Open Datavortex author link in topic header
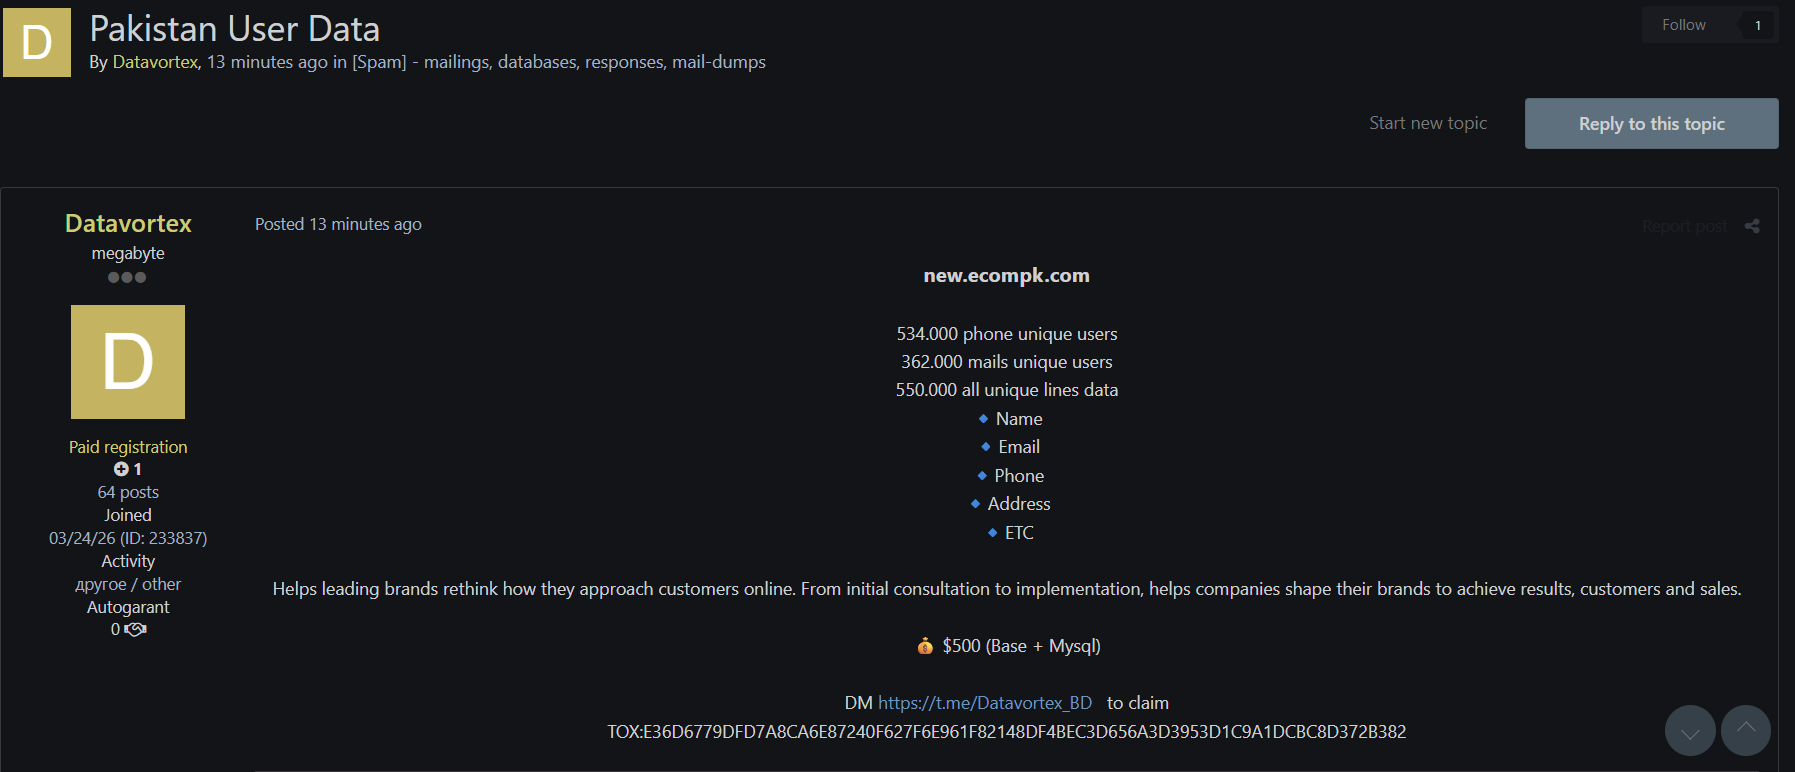 point(155,62)
